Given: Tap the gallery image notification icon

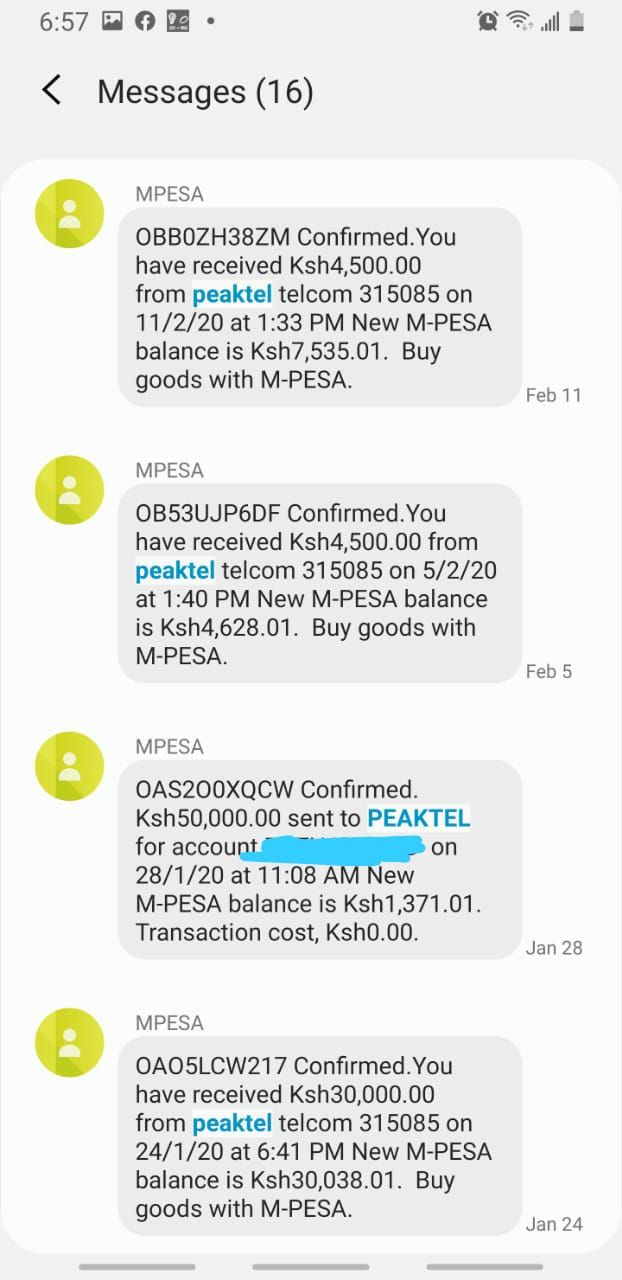Looking at the screenshot, I should [112, 20].
